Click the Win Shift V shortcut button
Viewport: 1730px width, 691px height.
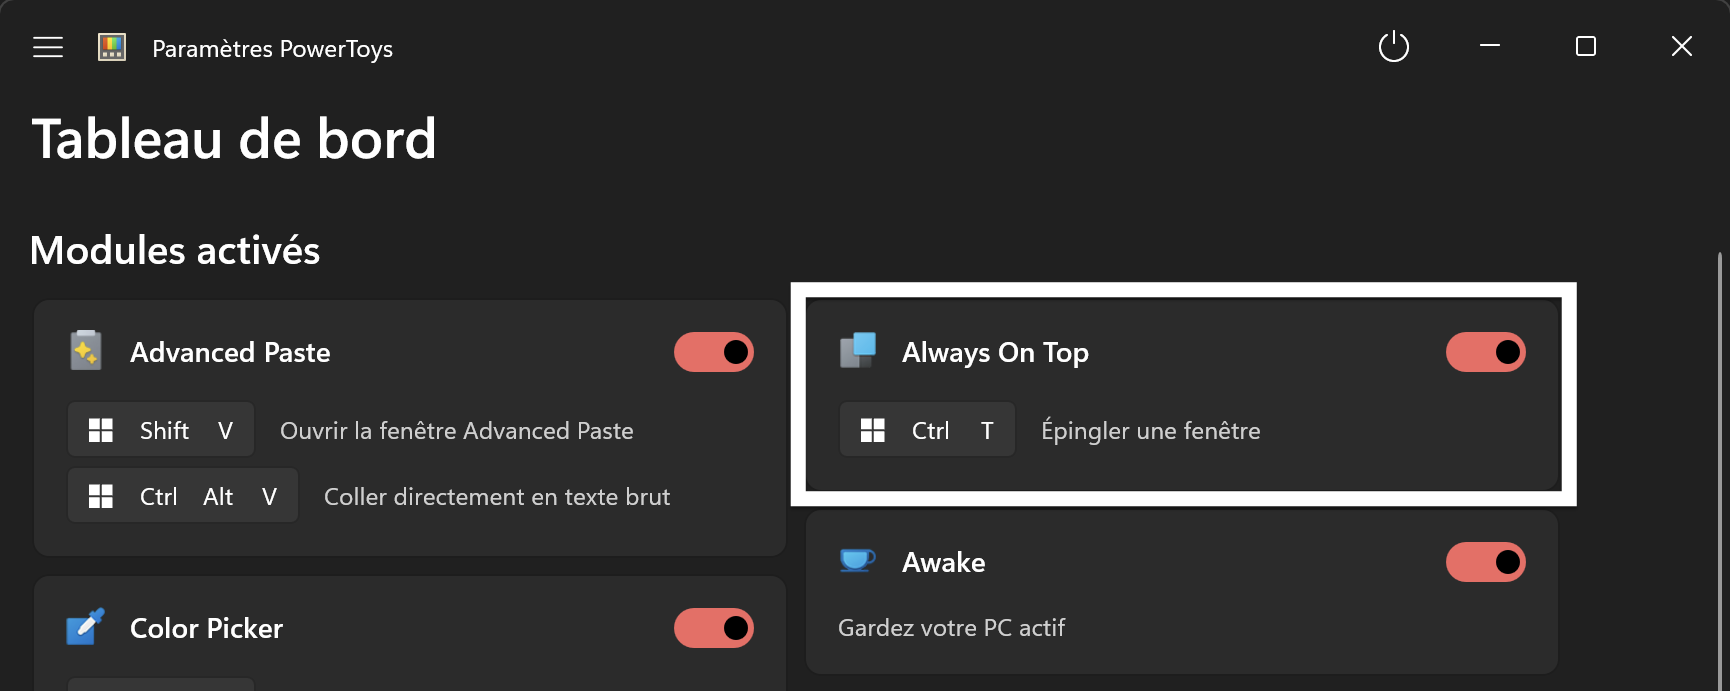(161, 430)
